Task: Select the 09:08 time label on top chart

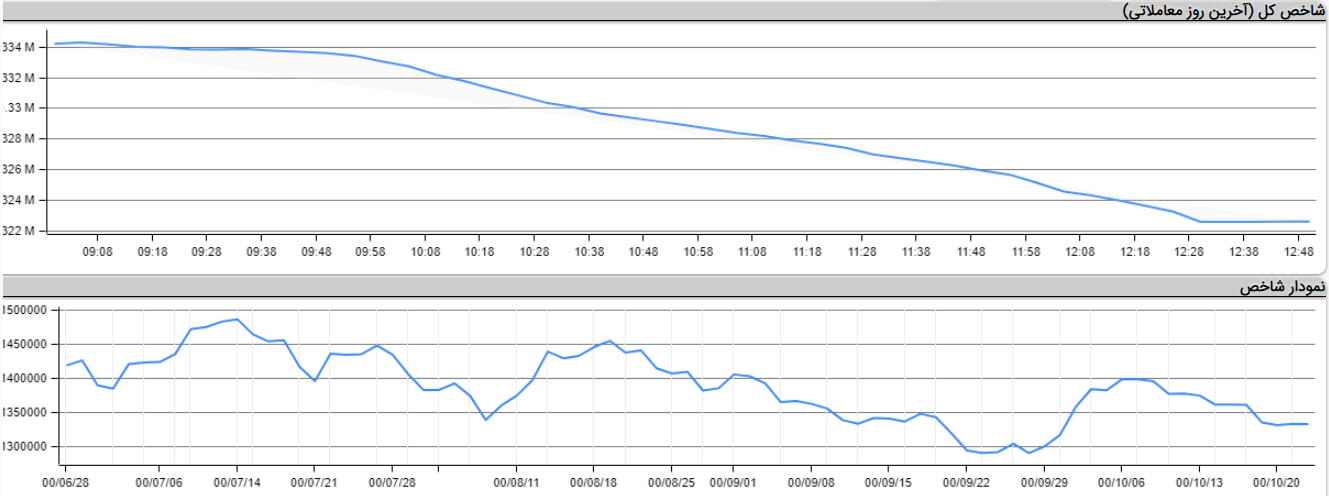Action: [97, 252]
